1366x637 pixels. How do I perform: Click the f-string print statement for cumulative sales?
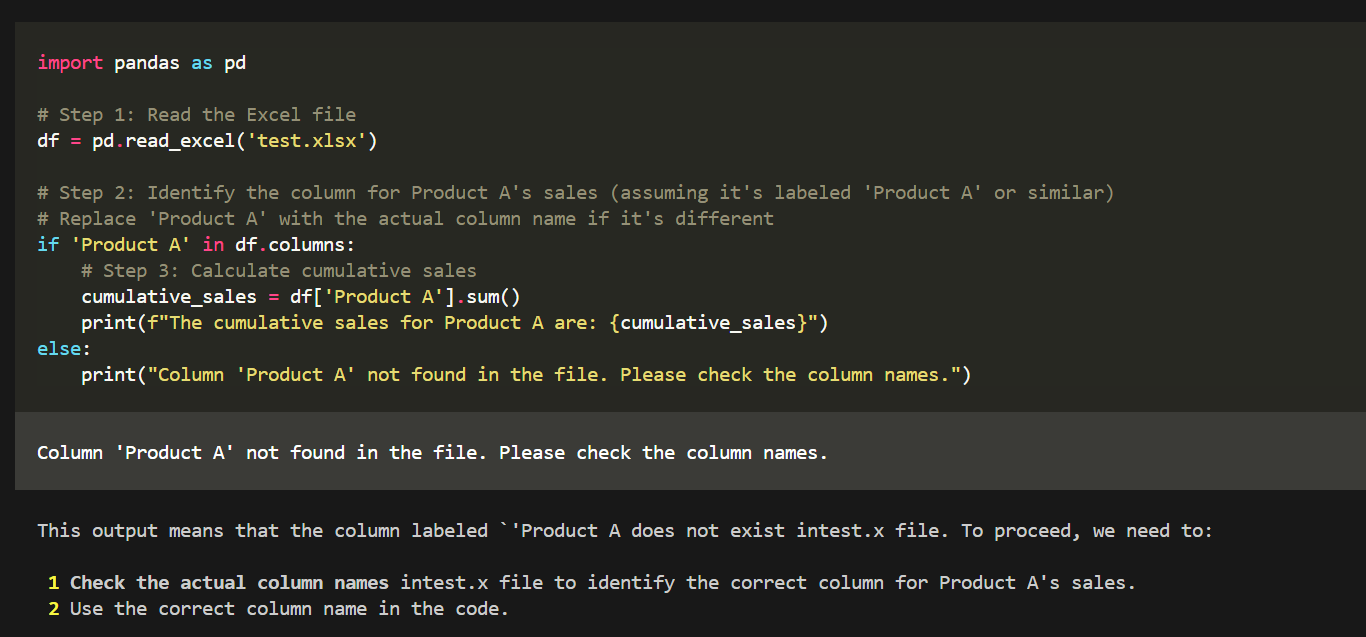coord(455,323)
